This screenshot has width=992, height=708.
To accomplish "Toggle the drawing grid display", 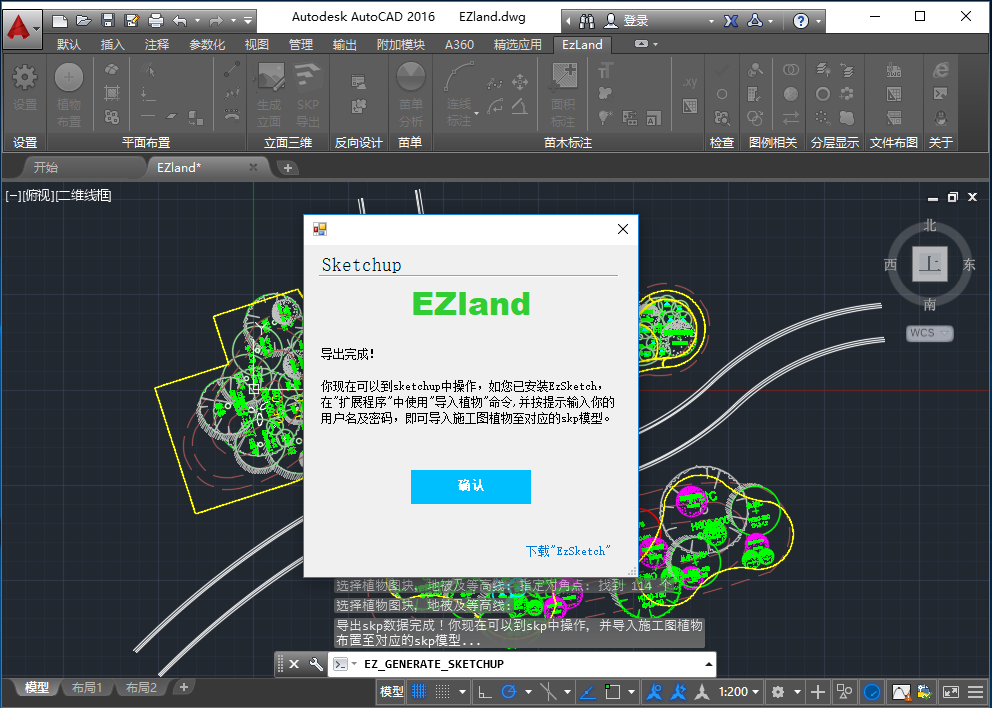I will [419, 691].
